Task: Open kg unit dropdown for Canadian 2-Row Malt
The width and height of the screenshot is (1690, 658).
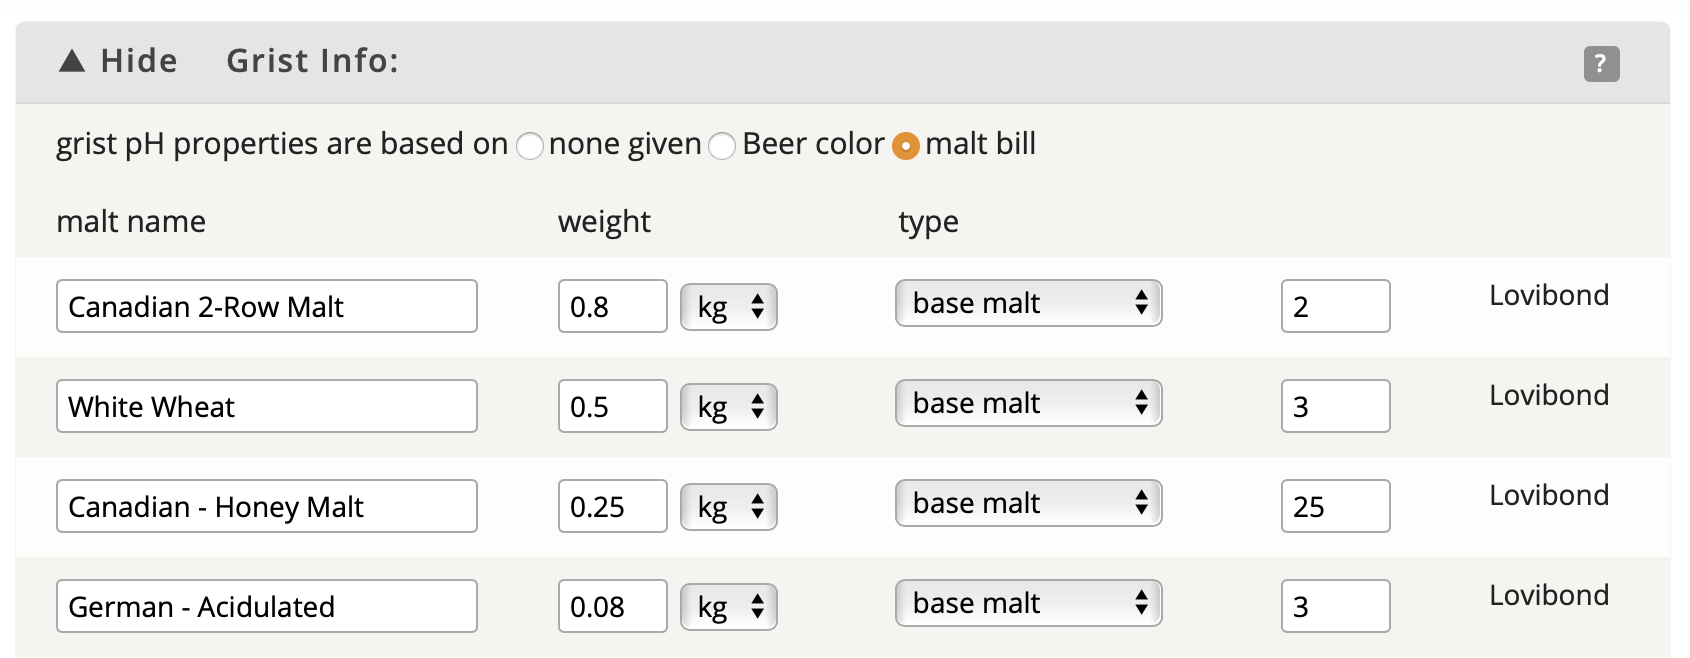Action: 729,307
